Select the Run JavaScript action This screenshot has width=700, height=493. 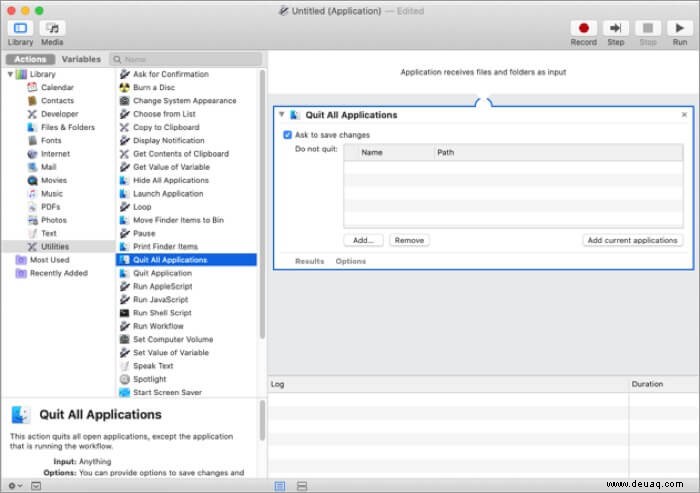point(160,299)
